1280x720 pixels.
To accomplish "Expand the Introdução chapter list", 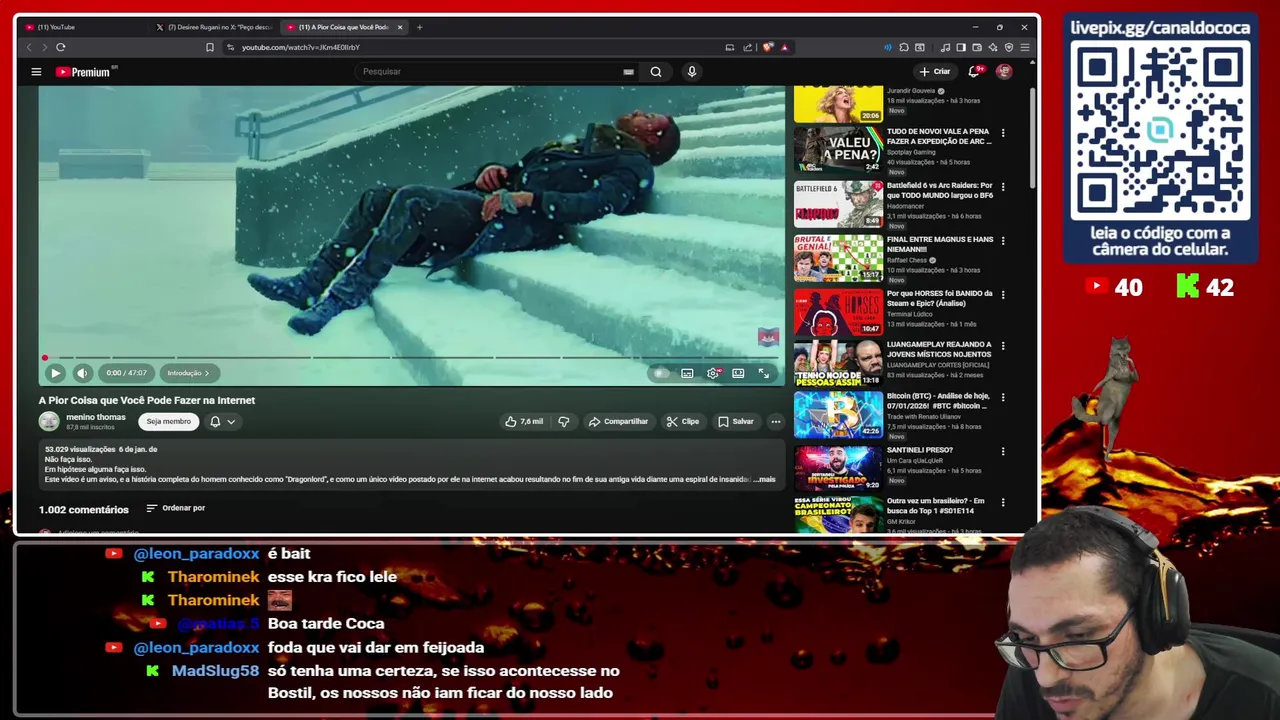I will 188,373.
